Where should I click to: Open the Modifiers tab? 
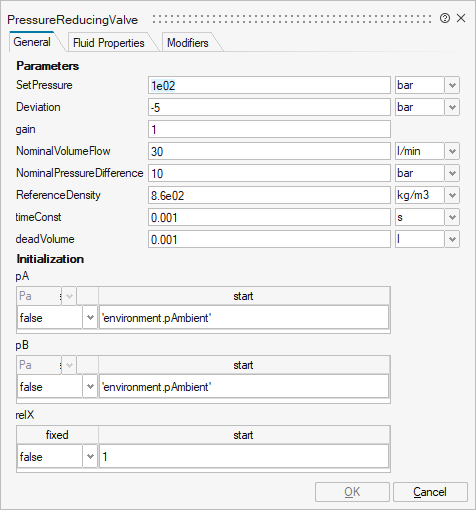188,43
